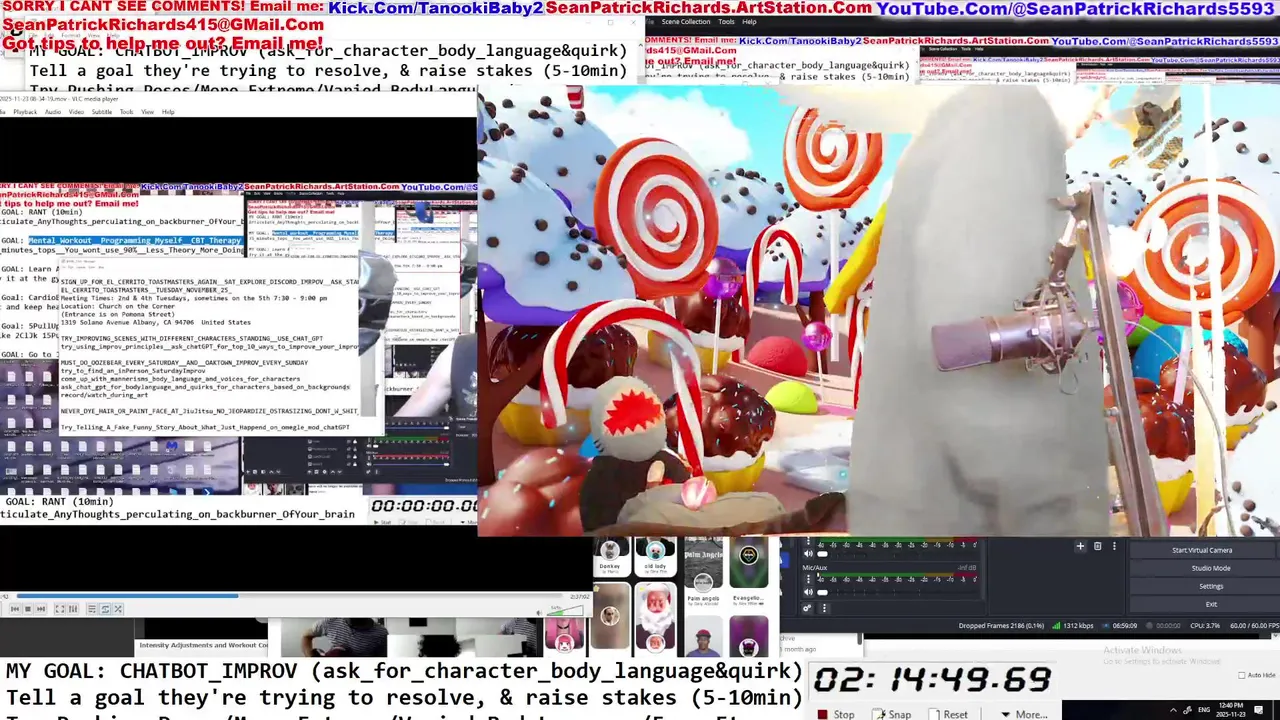Add scene transition with plus icon
The image size is (1280, 720).
point(1080,546)
